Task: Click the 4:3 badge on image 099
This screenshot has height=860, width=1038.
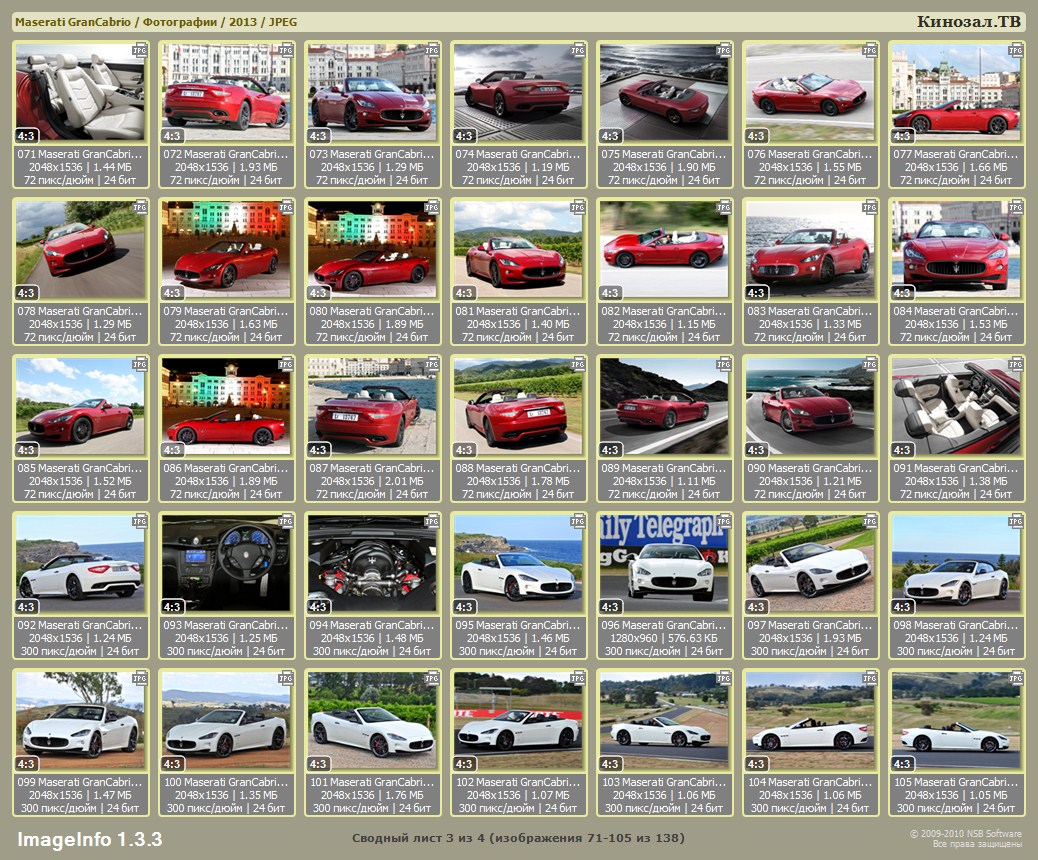Action: point(27,764)
